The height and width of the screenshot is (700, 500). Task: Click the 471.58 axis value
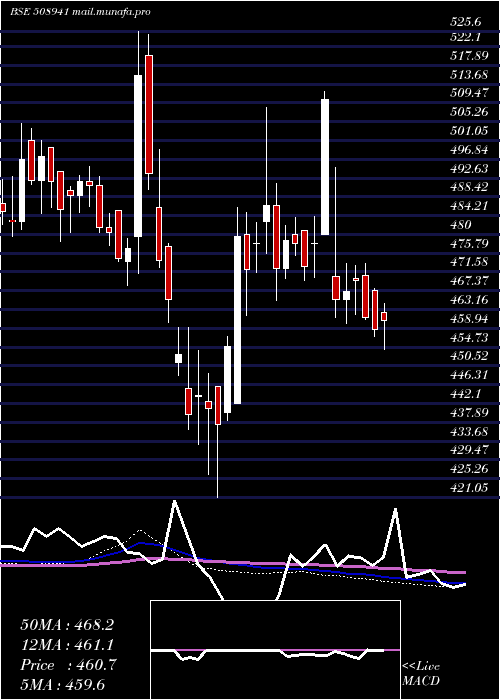[x=469, y=262]
